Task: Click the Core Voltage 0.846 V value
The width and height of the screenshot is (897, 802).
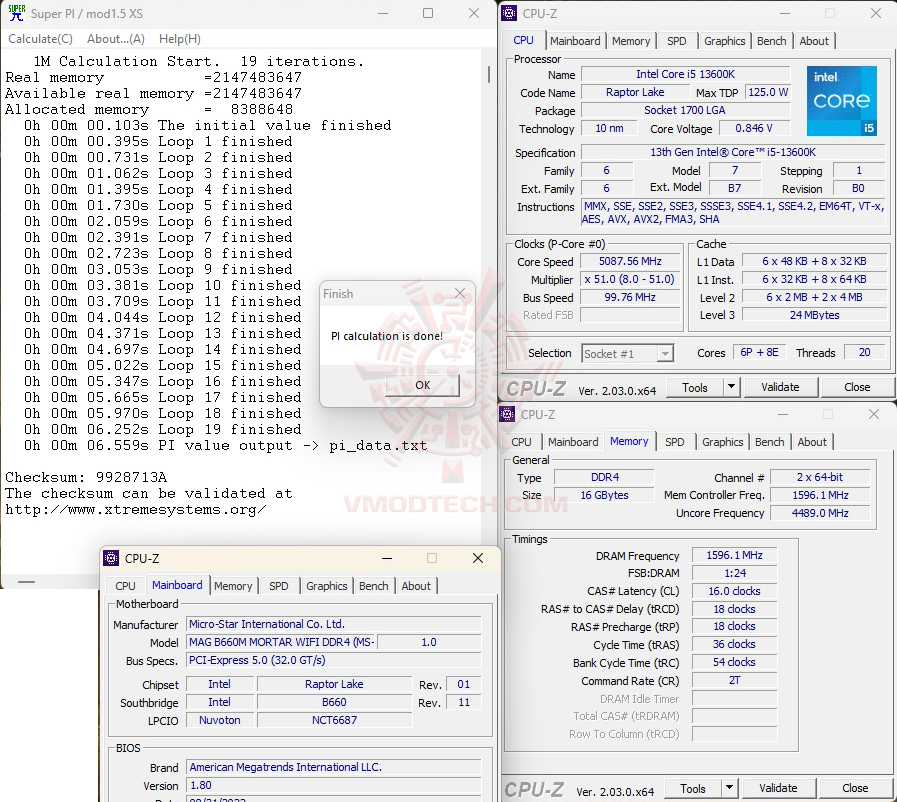Action: [754, 128]
